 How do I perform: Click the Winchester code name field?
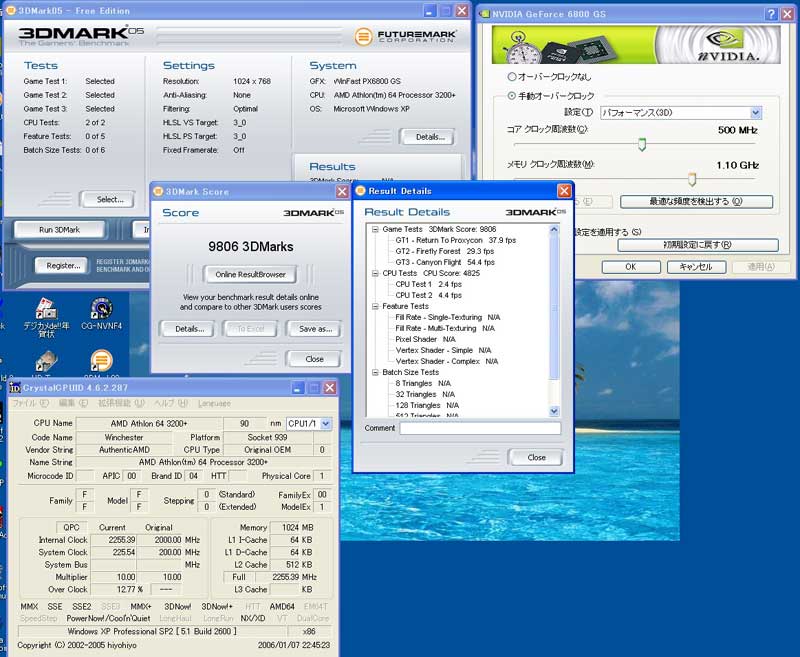[x=124, y=438]
